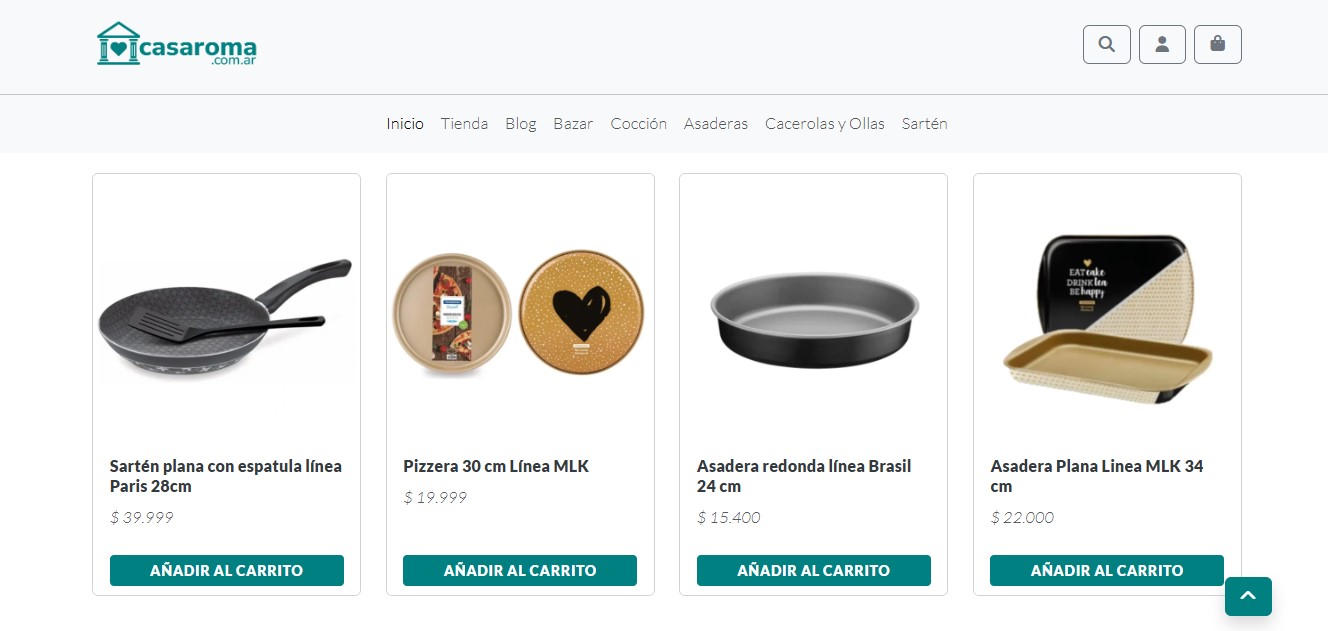Open the Asadera Plana Linea MLK title
Image resolution: width=1328 pixels, height=631 pixels.
tap(1097, 476)
